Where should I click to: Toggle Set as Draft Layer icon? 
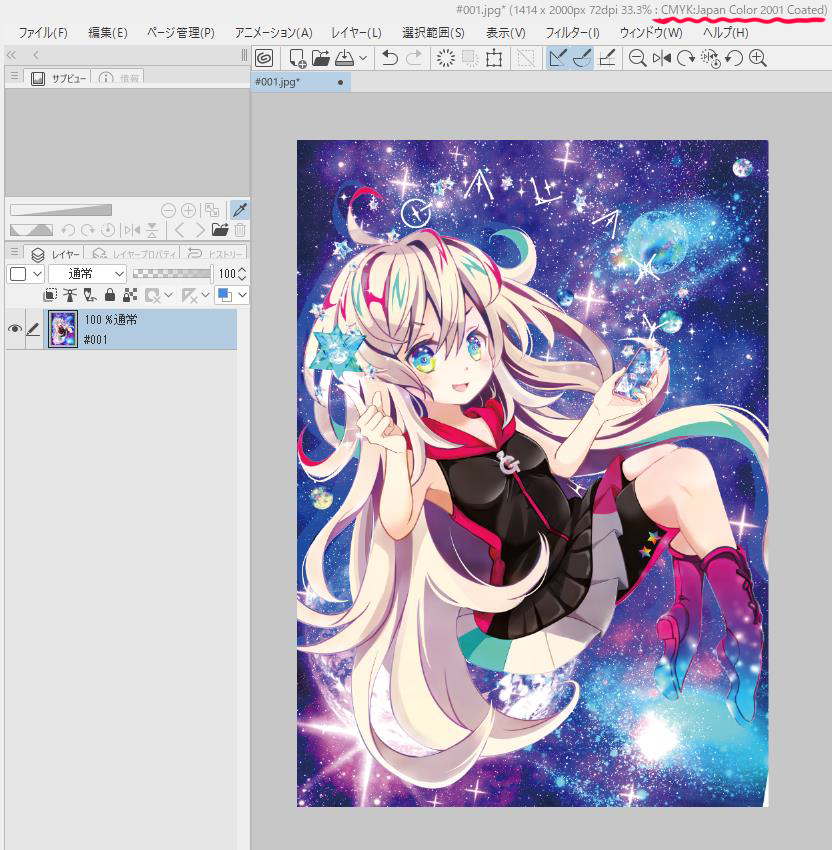[x=90, y=295]
